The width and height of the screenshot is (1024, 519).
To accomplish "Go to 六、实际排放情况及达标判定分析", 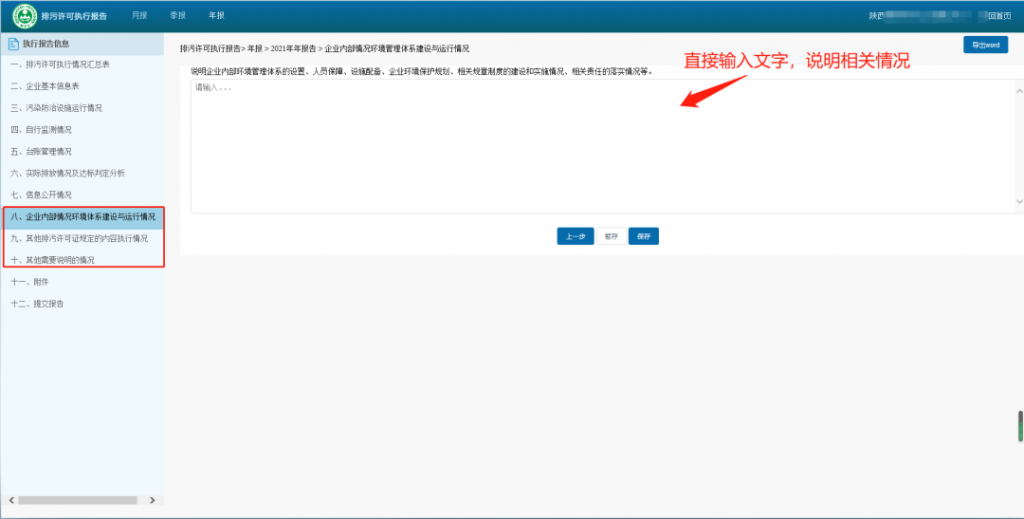I will coord(67,173).
